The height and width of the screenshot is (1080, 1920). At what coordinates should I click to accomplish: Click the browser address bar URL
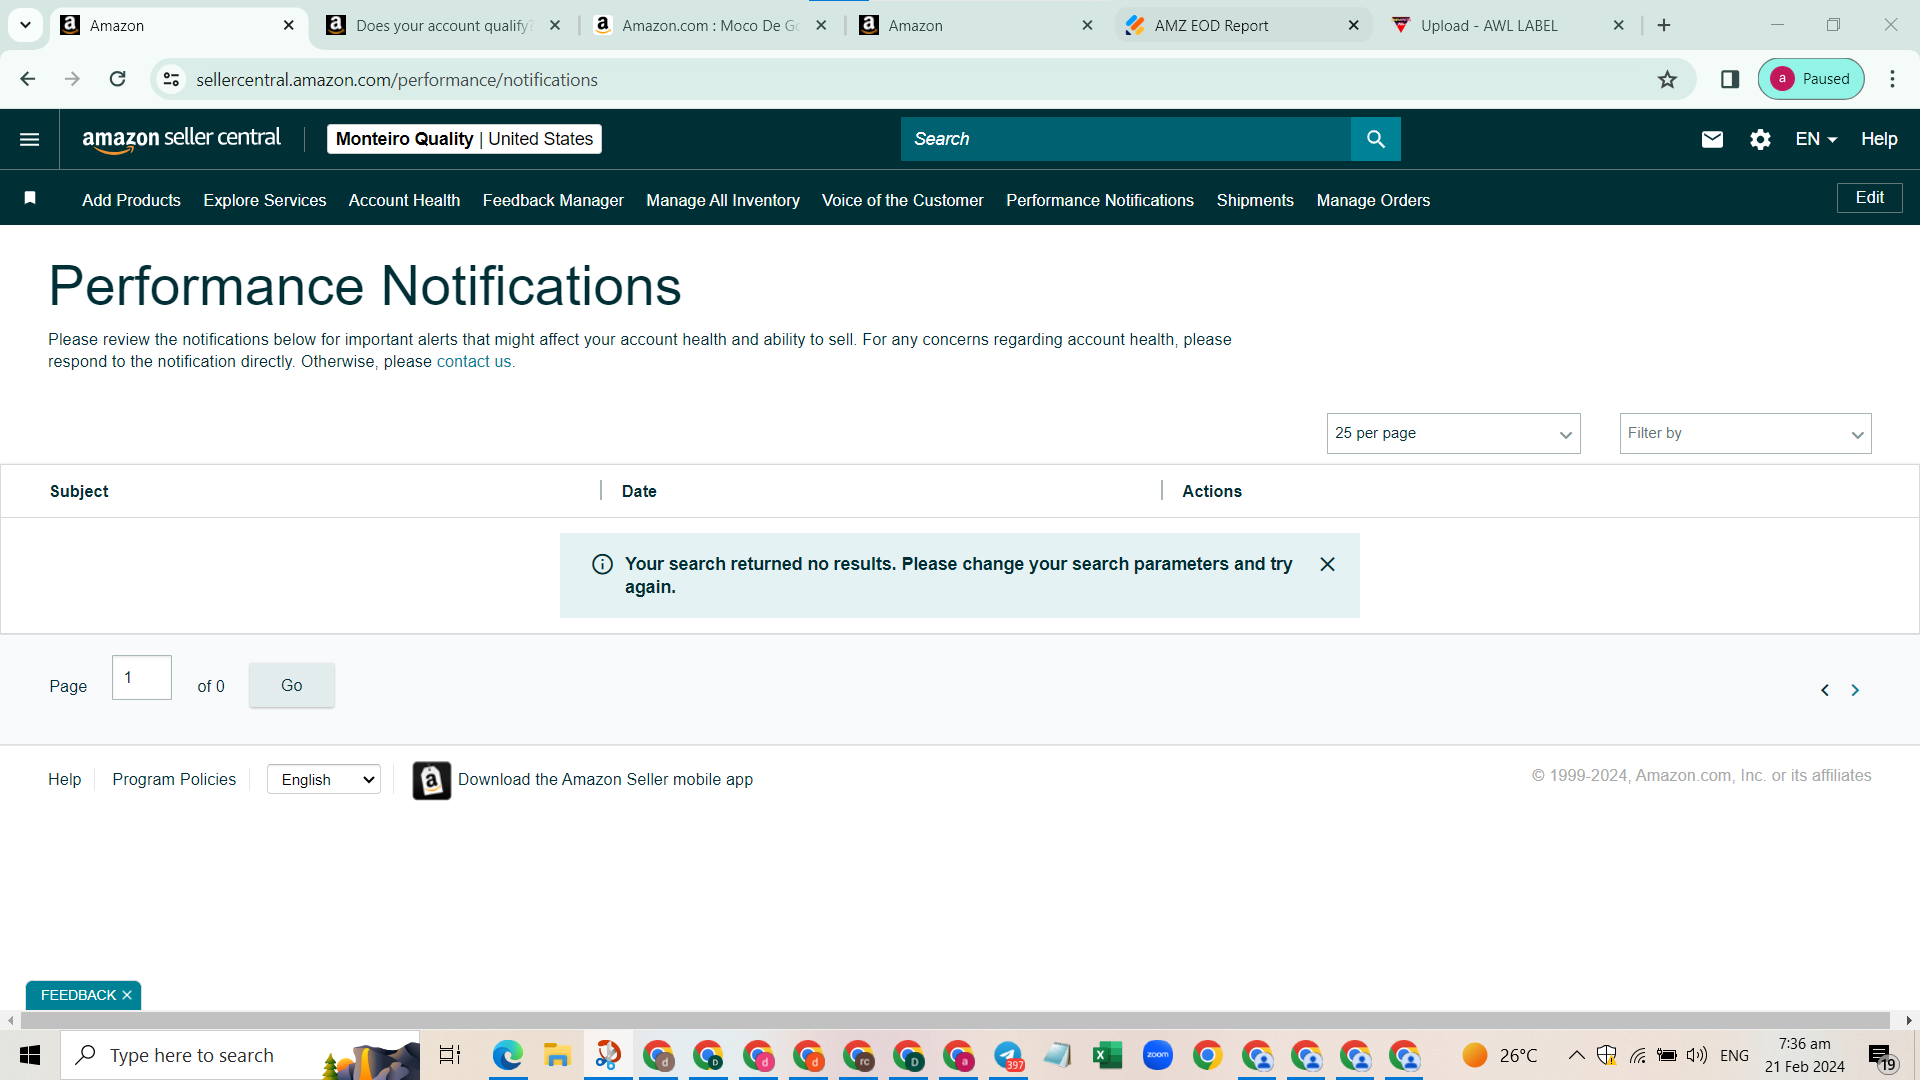(397, 79)
